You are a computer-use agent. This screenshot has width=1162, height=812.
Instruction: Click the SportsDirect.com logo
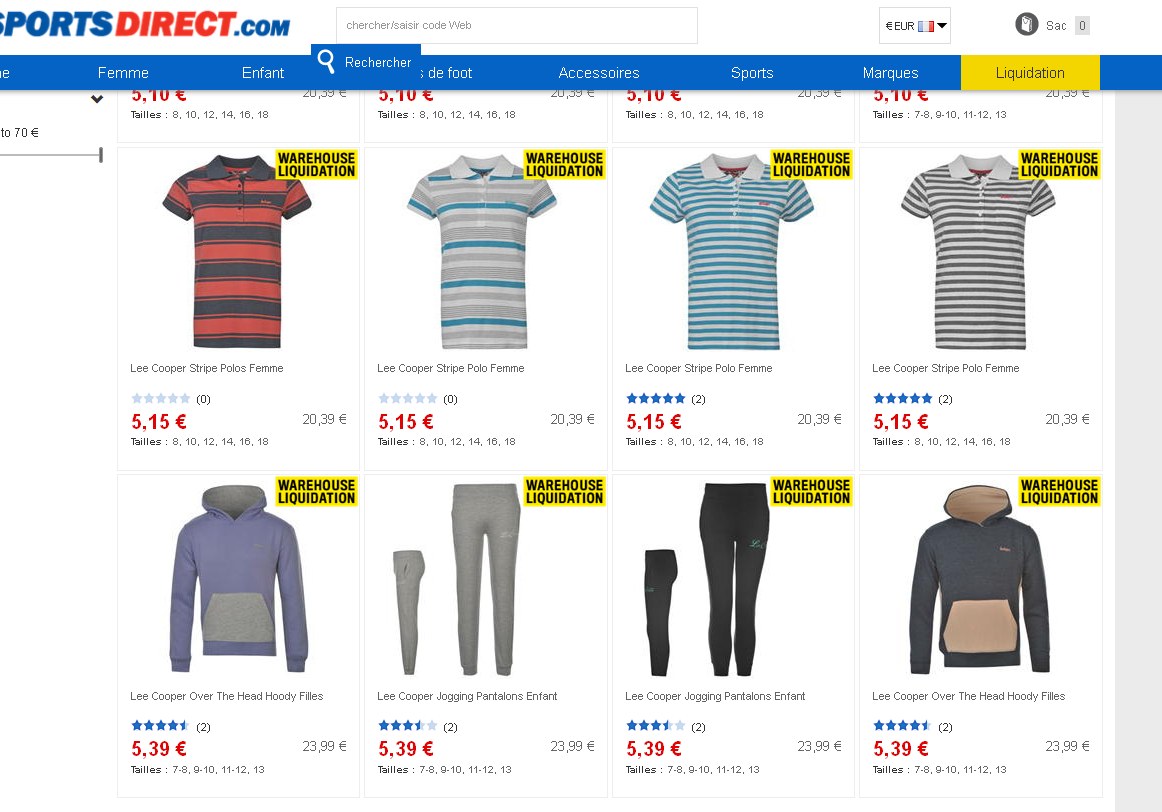[145, 24]
